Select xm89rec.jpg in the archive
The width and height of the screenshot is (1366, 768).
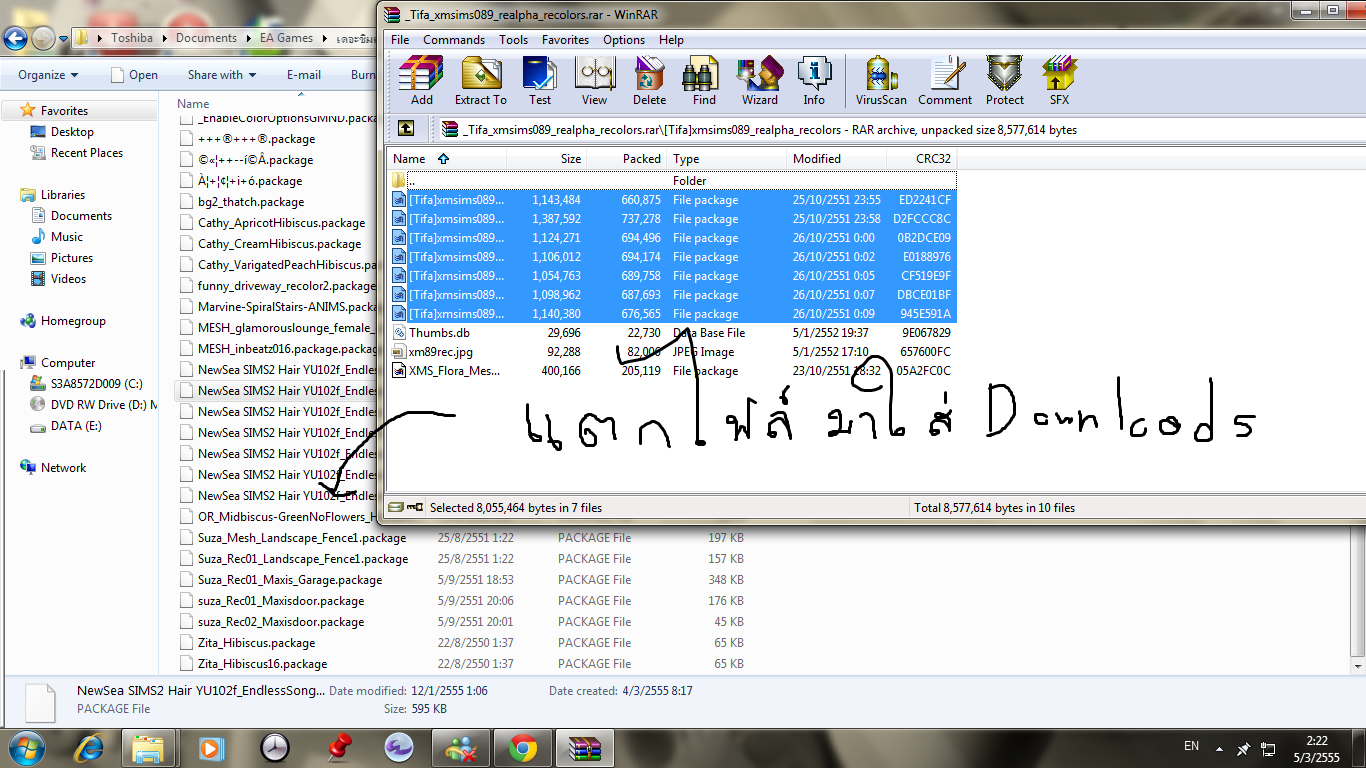[x=672, y=352]
